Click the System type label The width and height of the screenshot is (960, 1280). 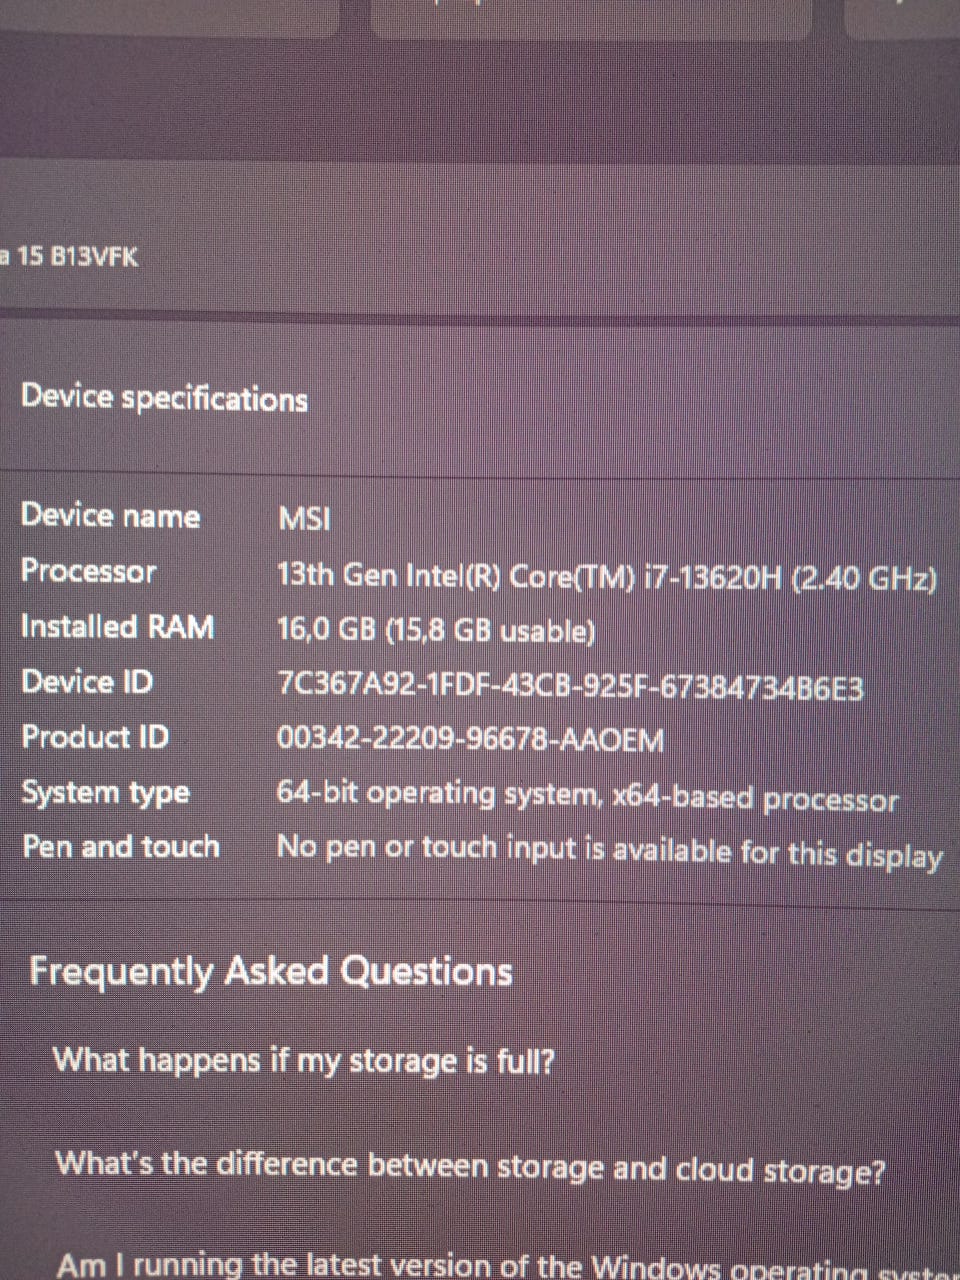pos(106,793)
